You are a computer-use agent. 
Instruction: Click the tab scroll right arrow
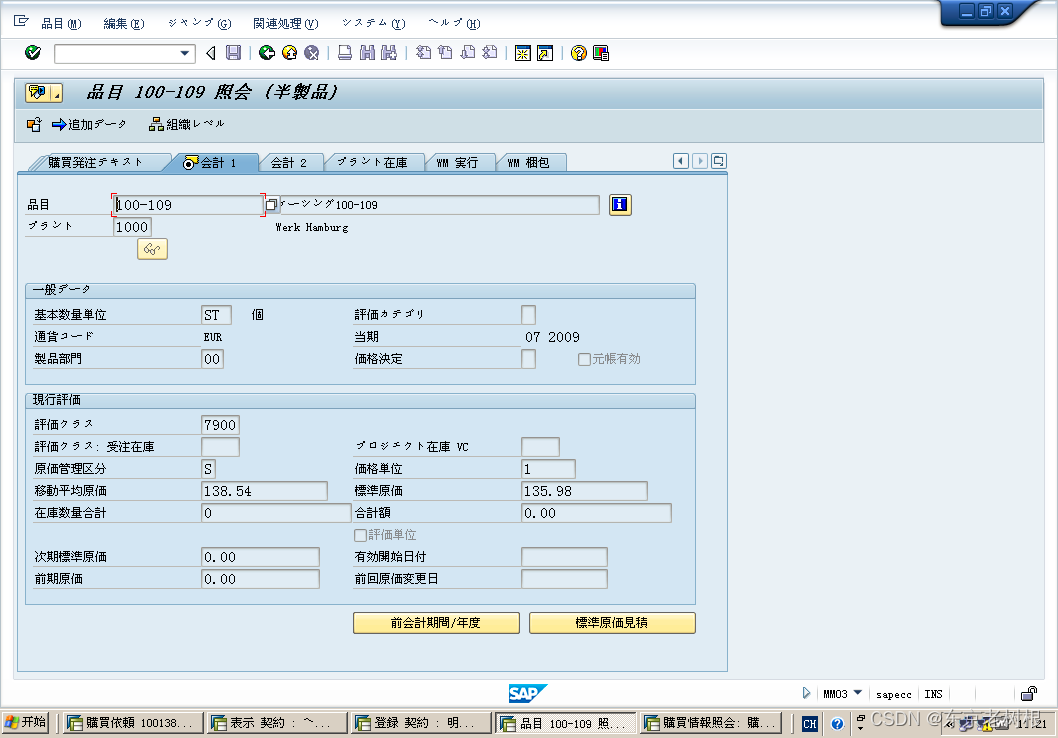coord(700,161)
